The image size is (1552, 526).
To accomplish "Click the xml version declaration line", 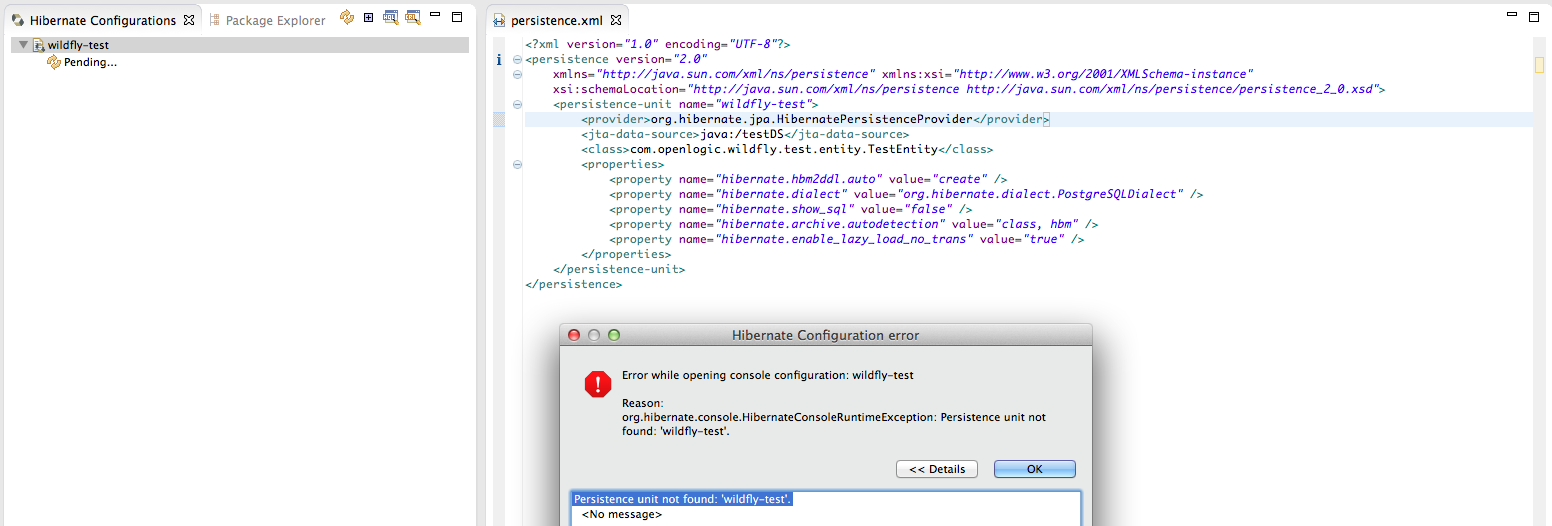I will point(658,45).
